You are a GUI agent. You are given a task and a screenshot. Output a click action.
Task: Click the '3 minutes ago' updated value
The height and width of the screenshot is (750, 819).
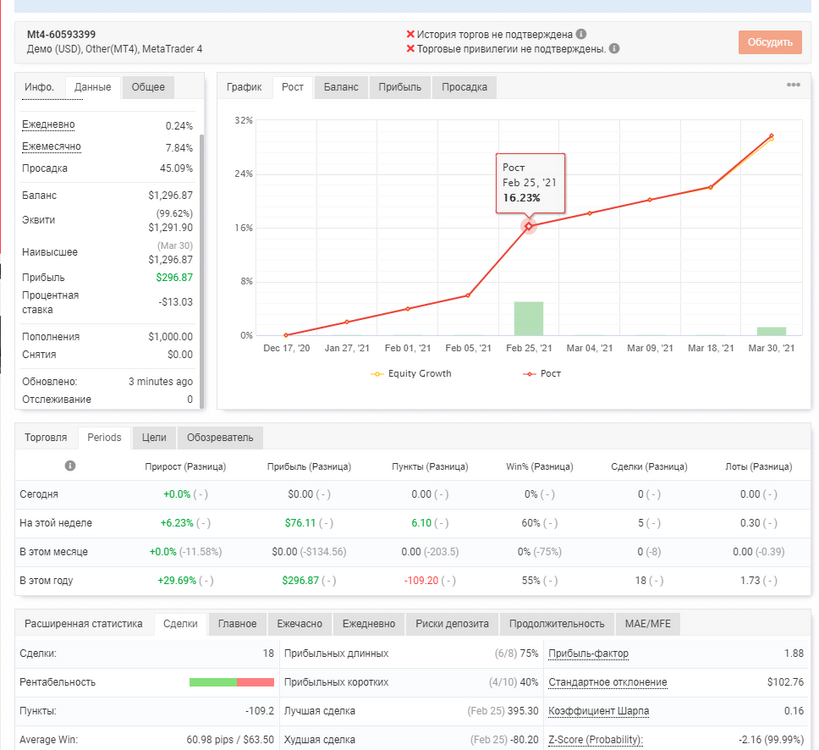(160, 382)
